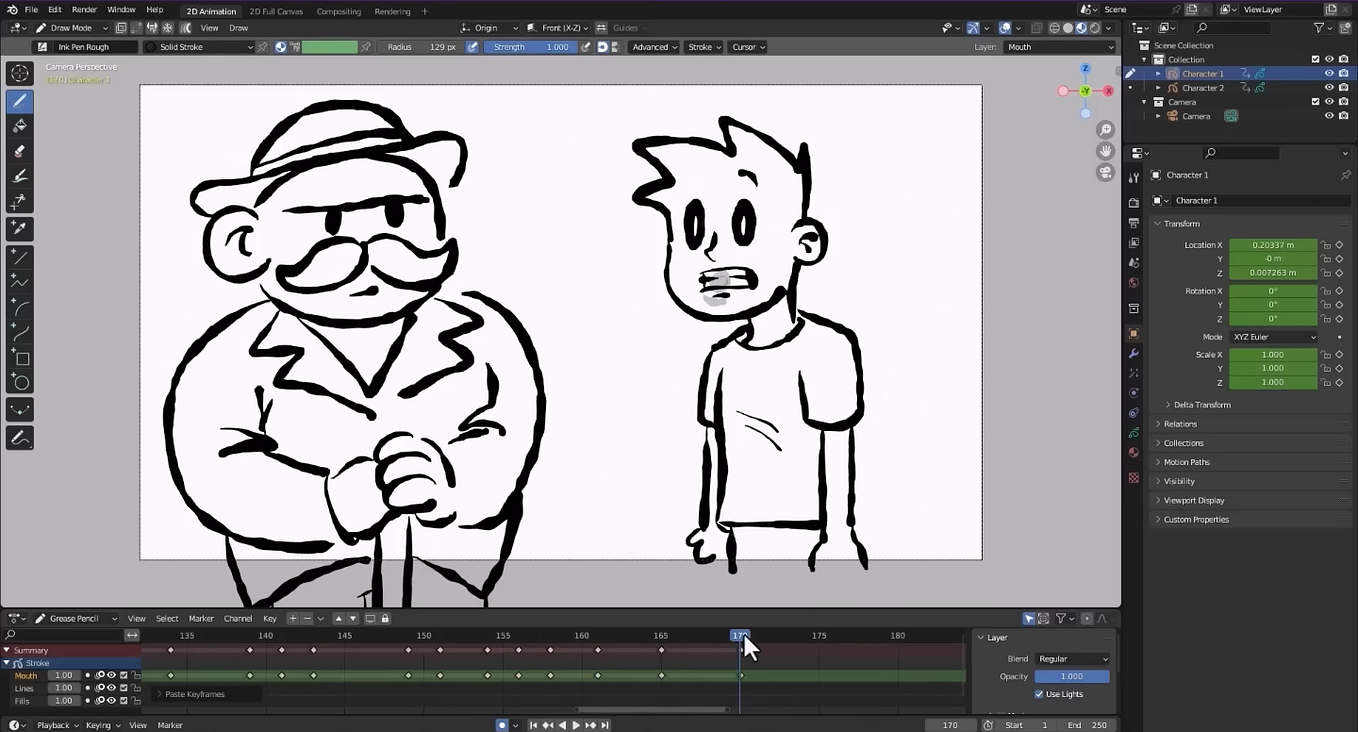Image resolution: width=1358 pixels, height=732 pixels.
Task: Select the Line drawing tool
Action: [20, 257]
